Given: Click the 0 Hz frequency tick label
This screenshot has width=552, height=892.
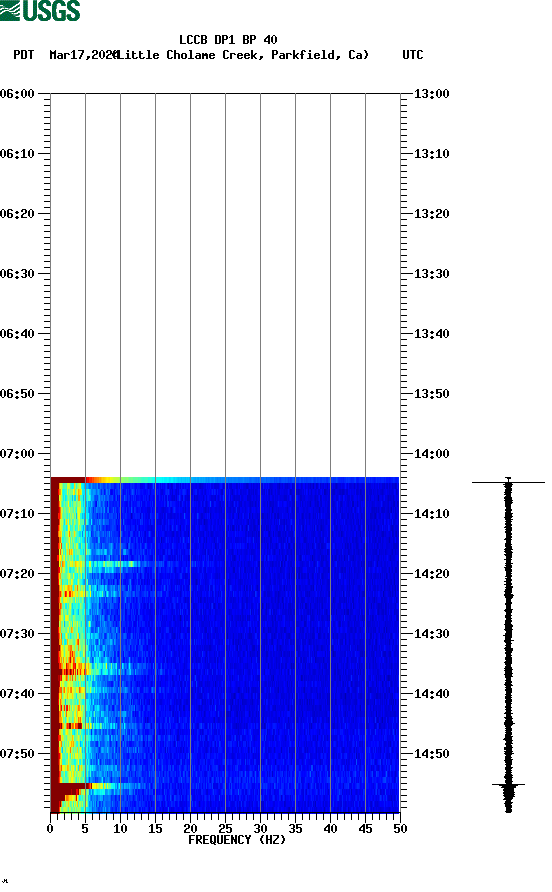Looking at the screenshot, I should point(50,829).
